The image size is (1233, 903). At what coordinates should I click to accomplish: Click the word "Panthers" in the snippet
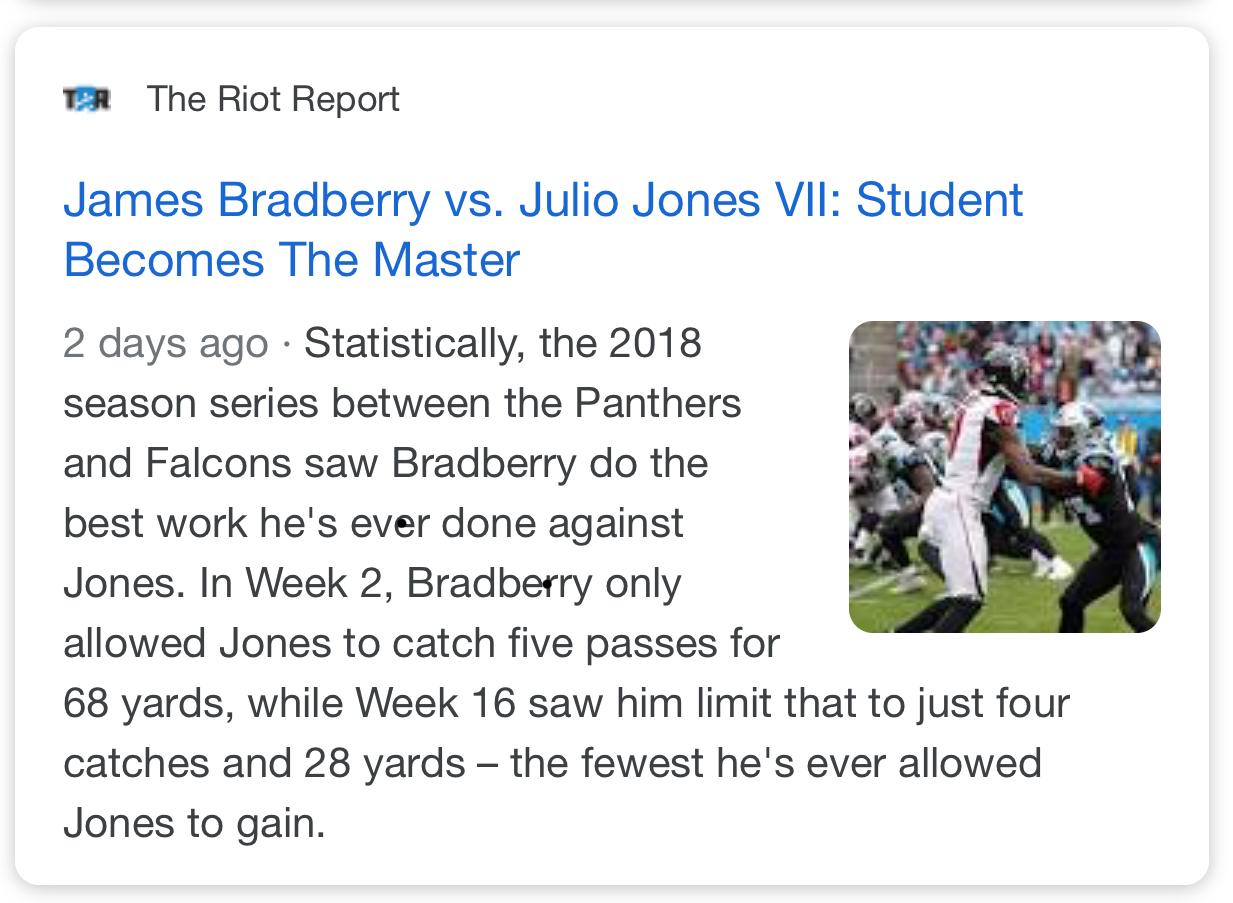coord(657,403)
